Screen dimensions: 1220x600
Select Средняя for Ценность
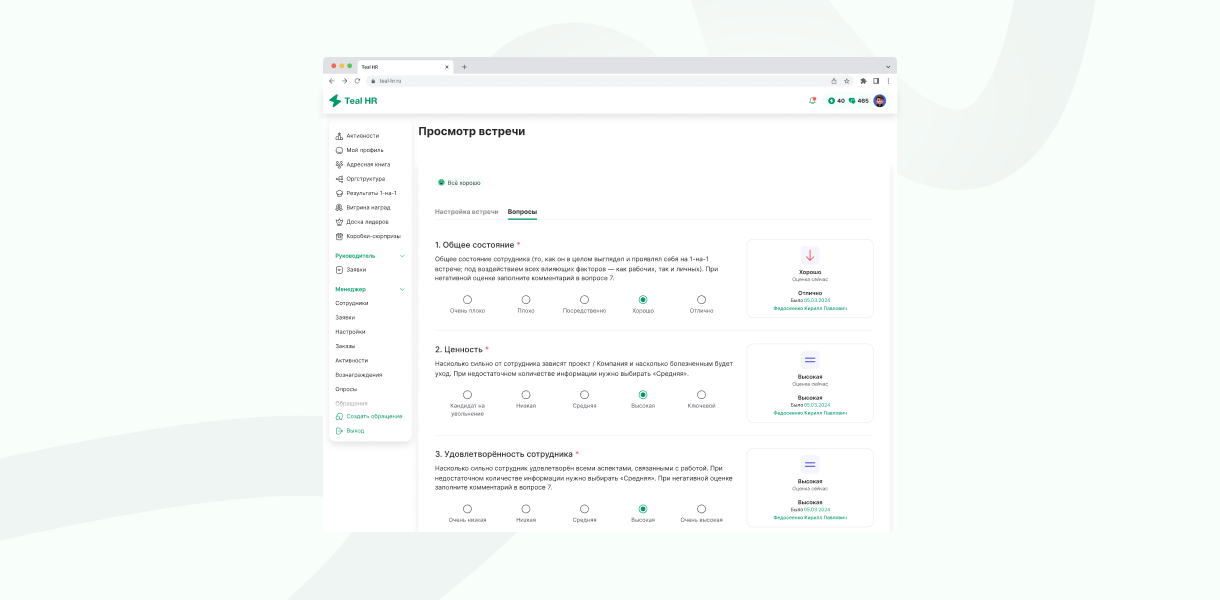click(x=584, y=395)
